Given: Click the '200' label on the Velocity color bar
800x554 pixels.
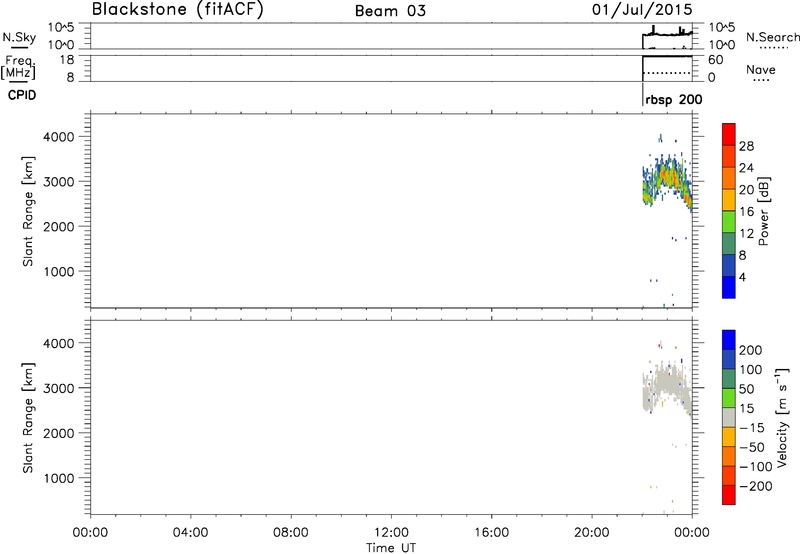Looking at the screenshot, I should click(x=751, y=350).
